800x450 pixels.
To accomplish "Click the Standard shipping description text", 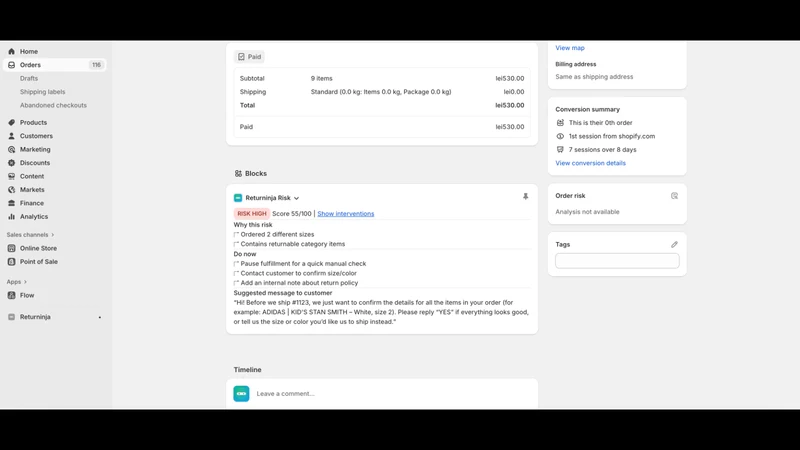I will click(x=381, y=92).
